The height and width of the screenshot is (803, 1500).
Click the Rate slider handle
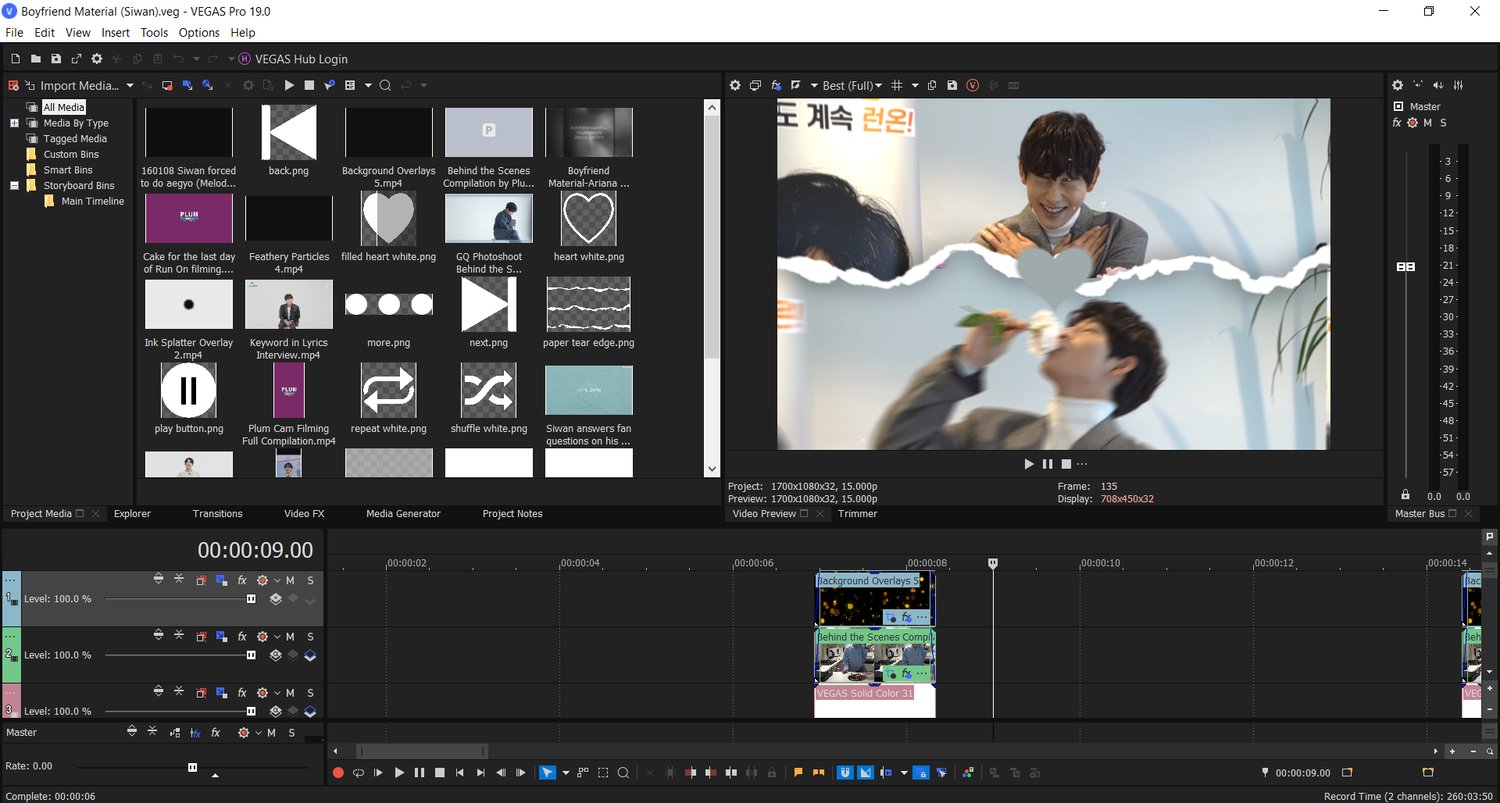pyautogui.click(x=192, y=767)
